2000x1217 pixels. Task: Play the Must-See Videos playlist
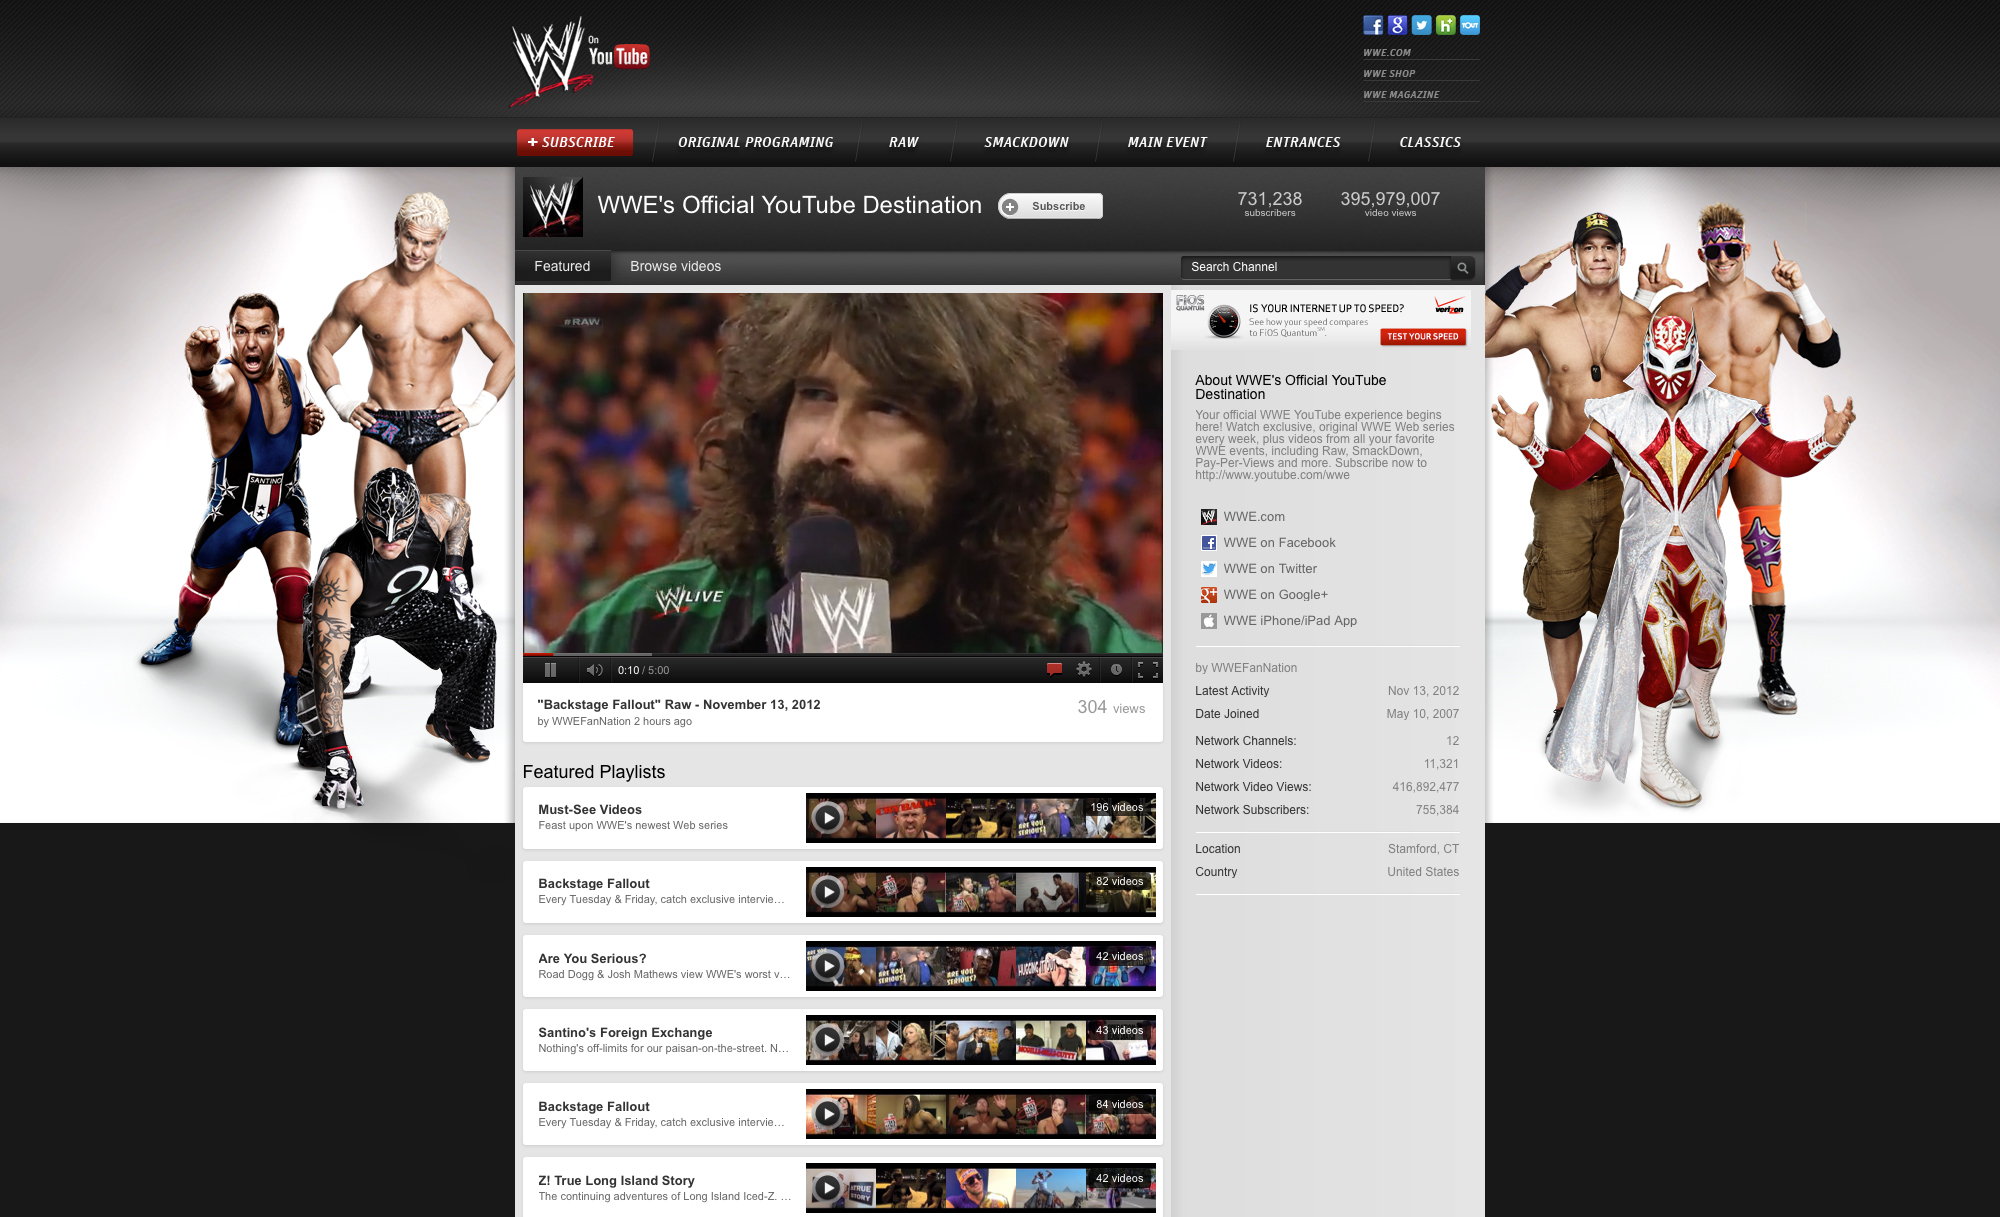click(x=827, y=818)
